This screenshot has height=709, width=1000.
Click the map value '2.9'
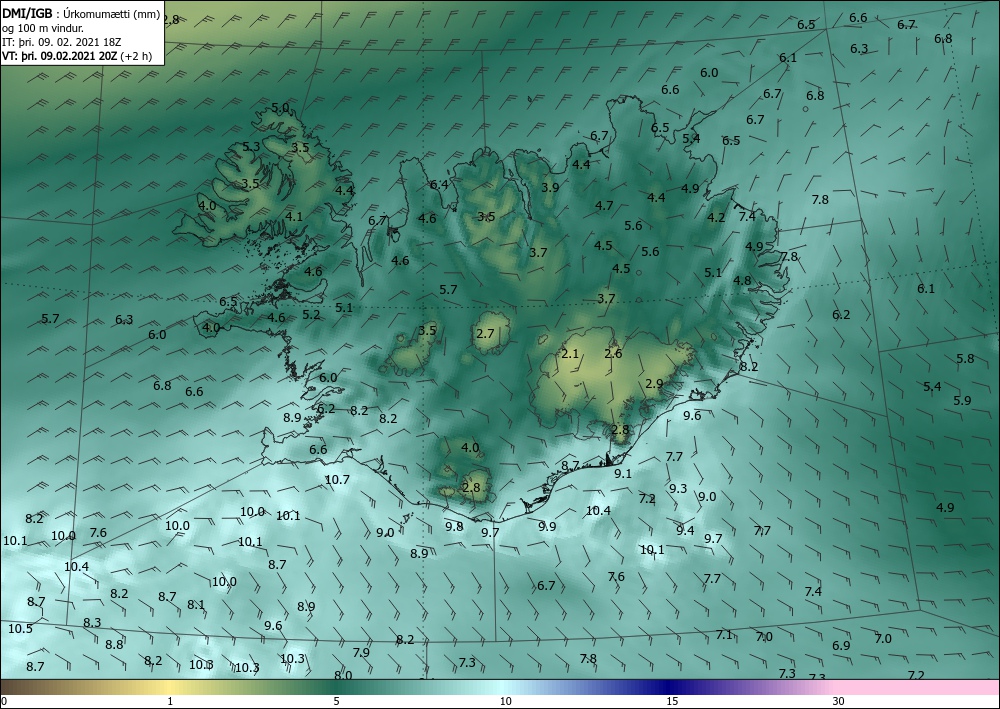tap(654, 383)
